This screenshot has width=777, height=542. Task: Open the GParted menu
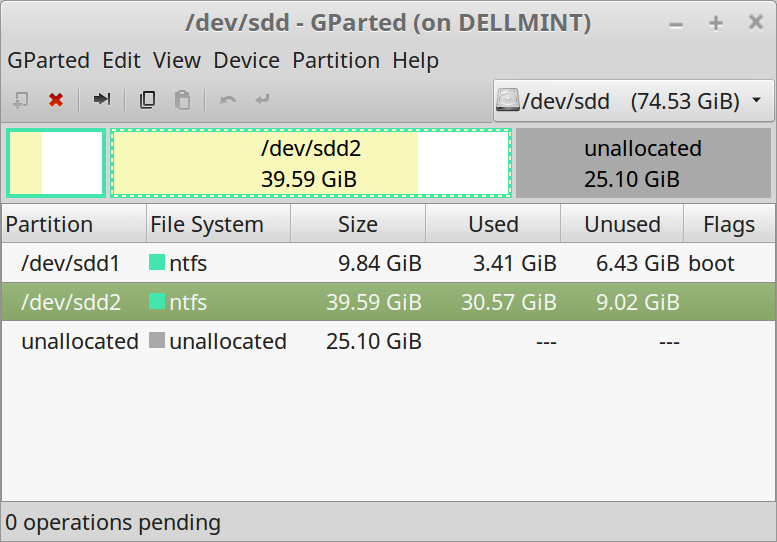click(48, 61)
